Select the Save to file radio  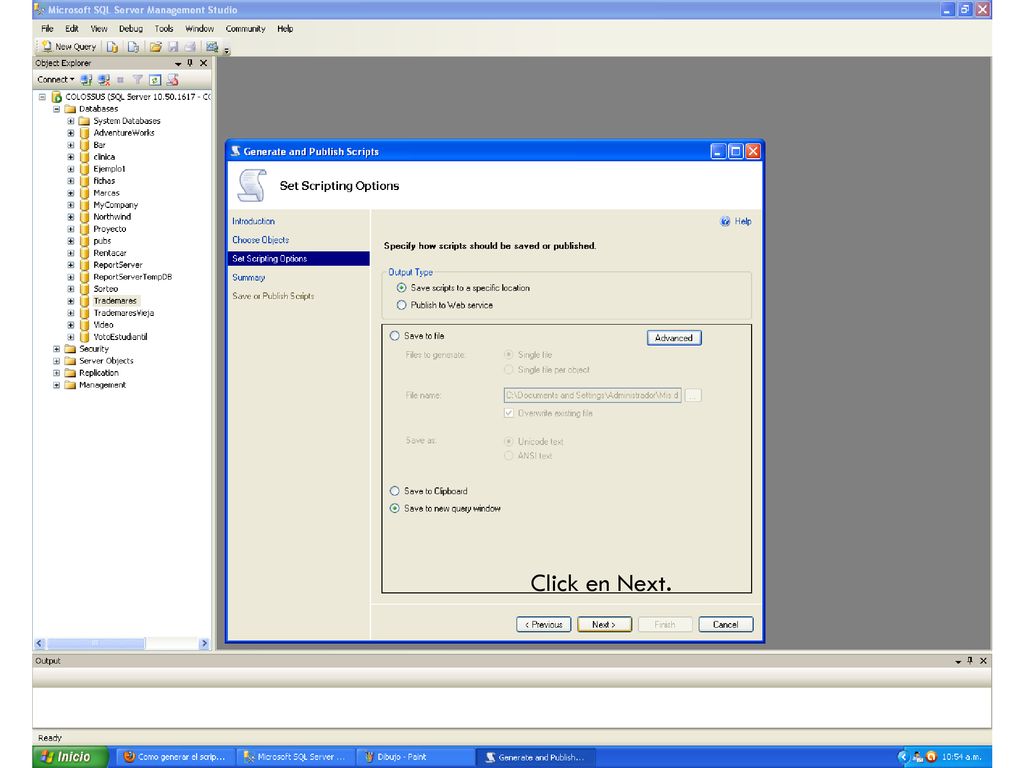(394, 336)
